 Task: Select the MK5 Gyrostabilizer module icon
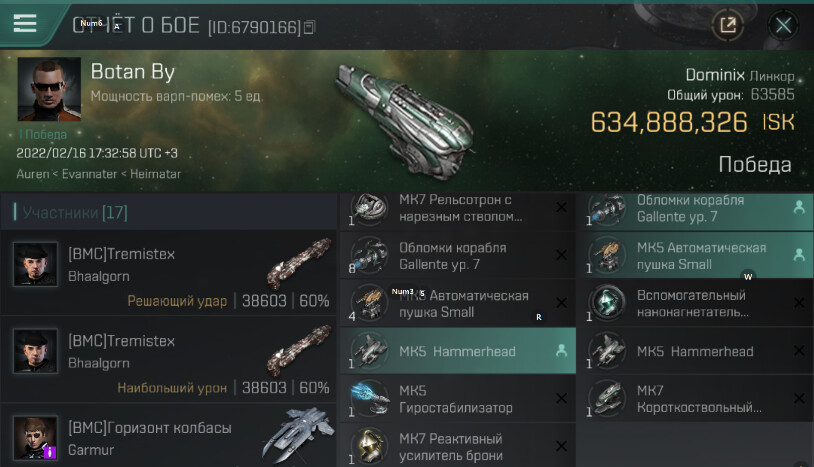point(369,398)
